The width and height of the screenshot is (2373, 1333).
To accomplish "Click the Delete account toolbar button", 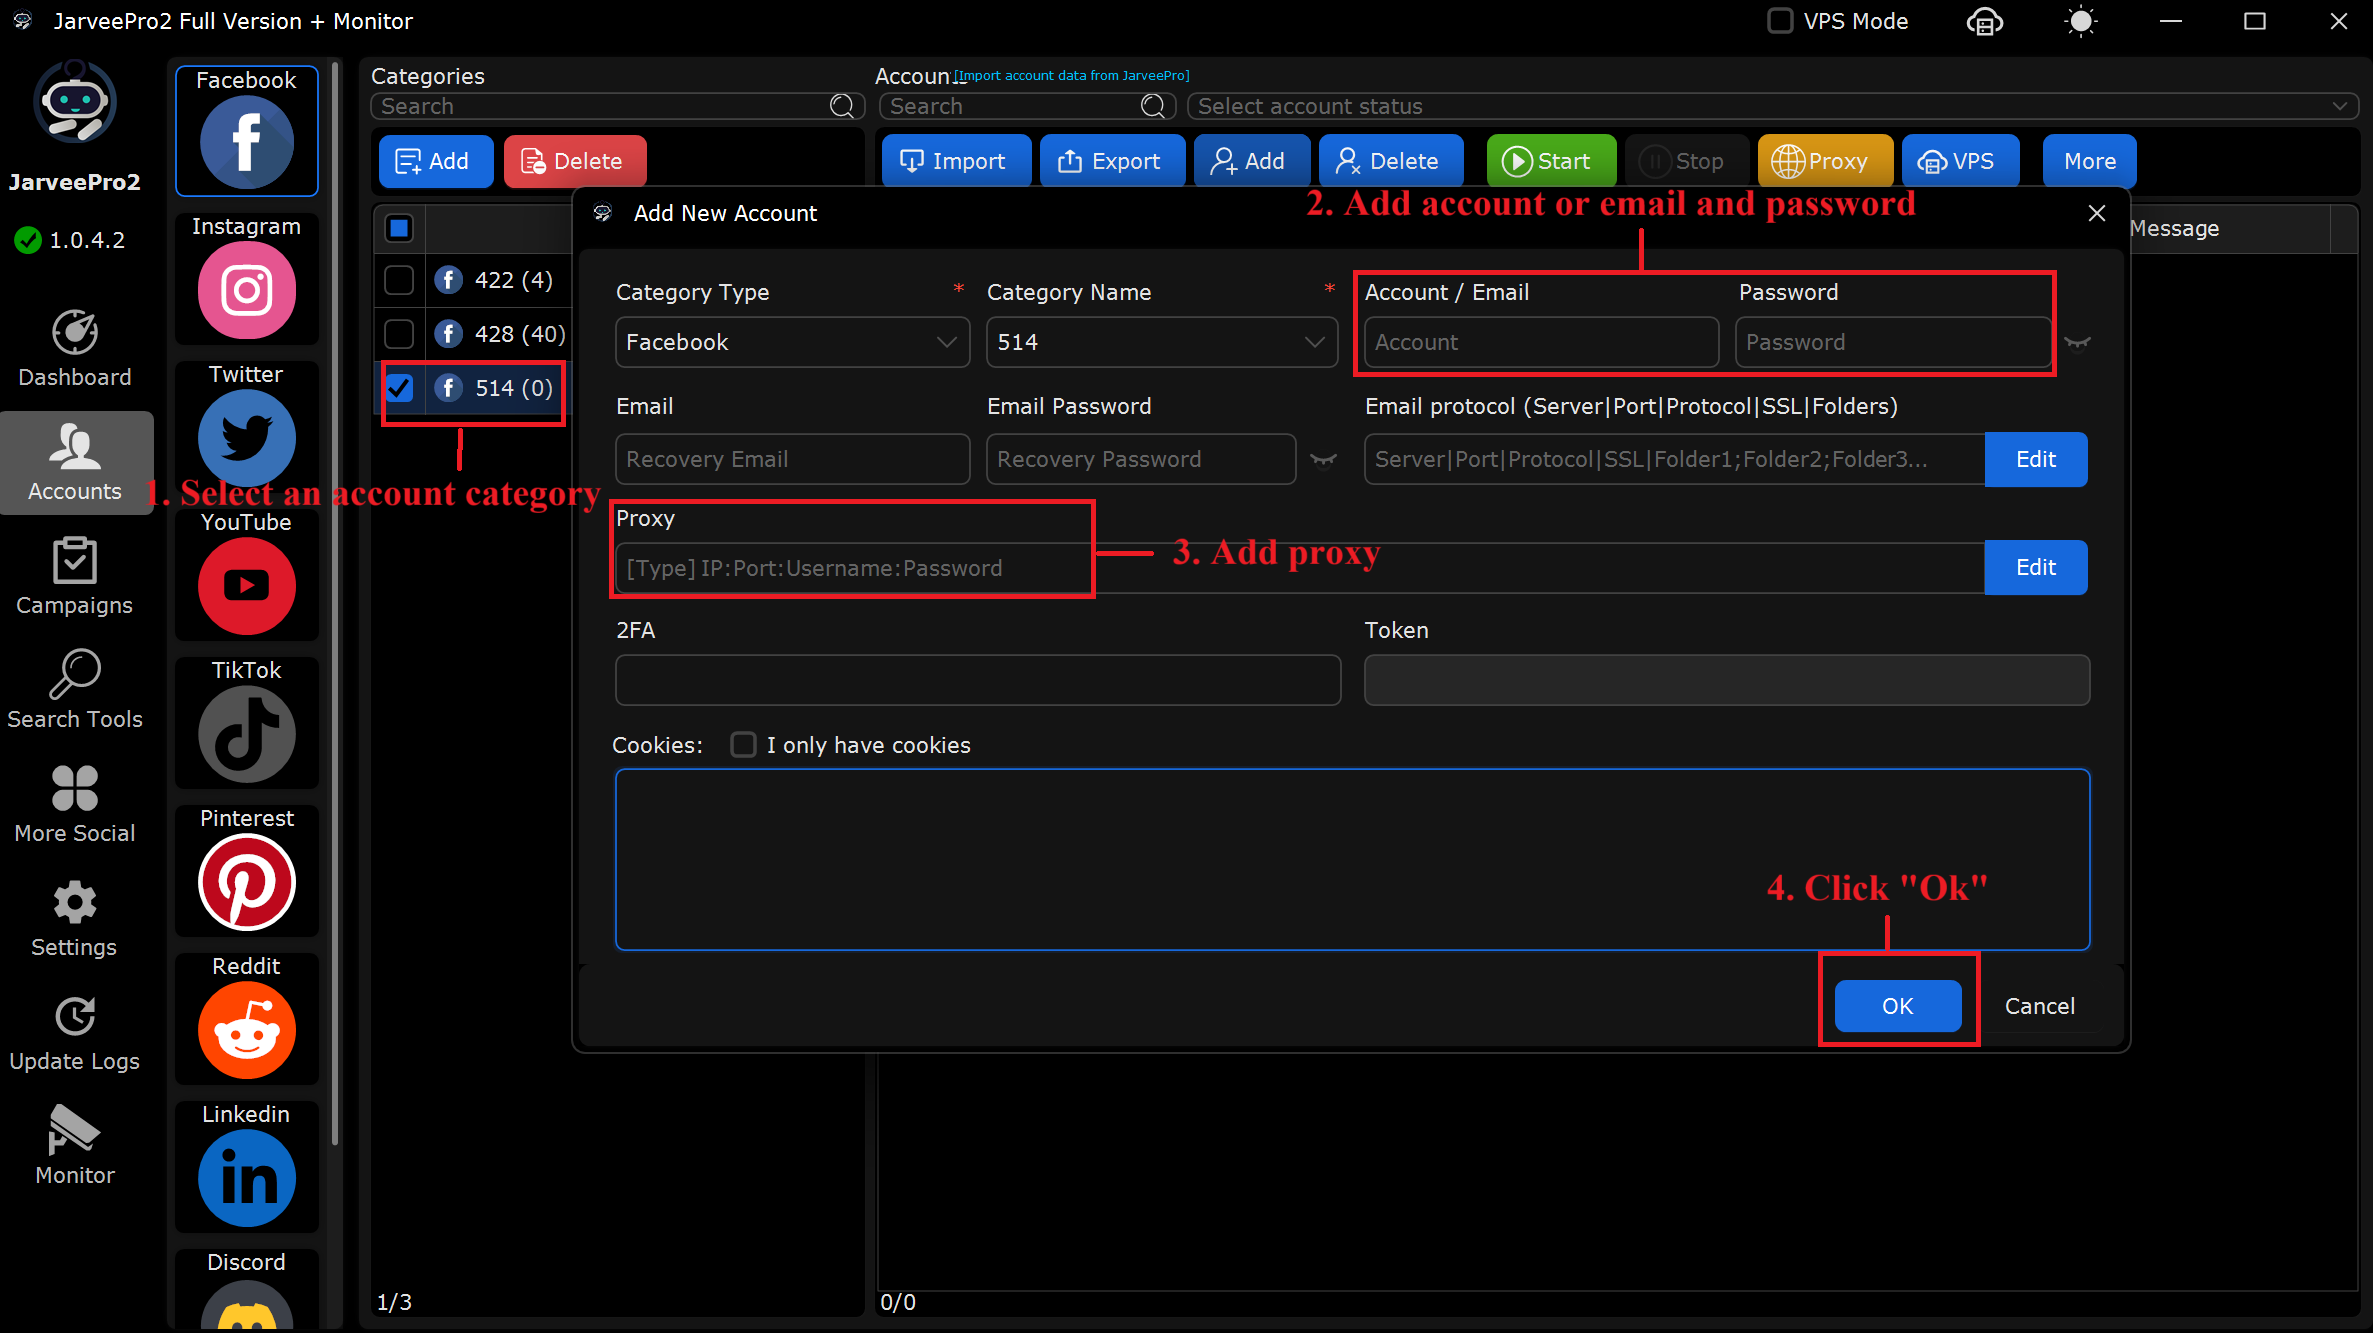I will 1390,161.
